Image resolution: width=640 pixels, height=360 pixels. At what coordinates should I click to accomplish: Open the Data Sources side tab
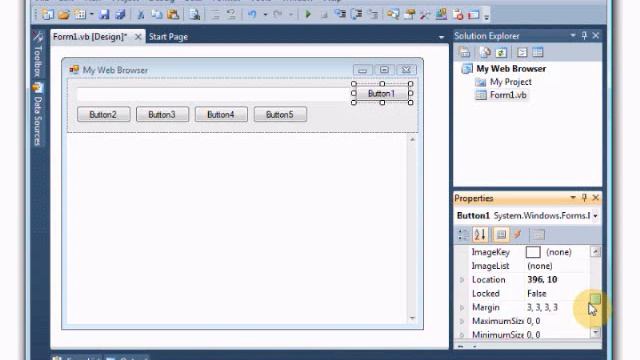pos(38,115)
